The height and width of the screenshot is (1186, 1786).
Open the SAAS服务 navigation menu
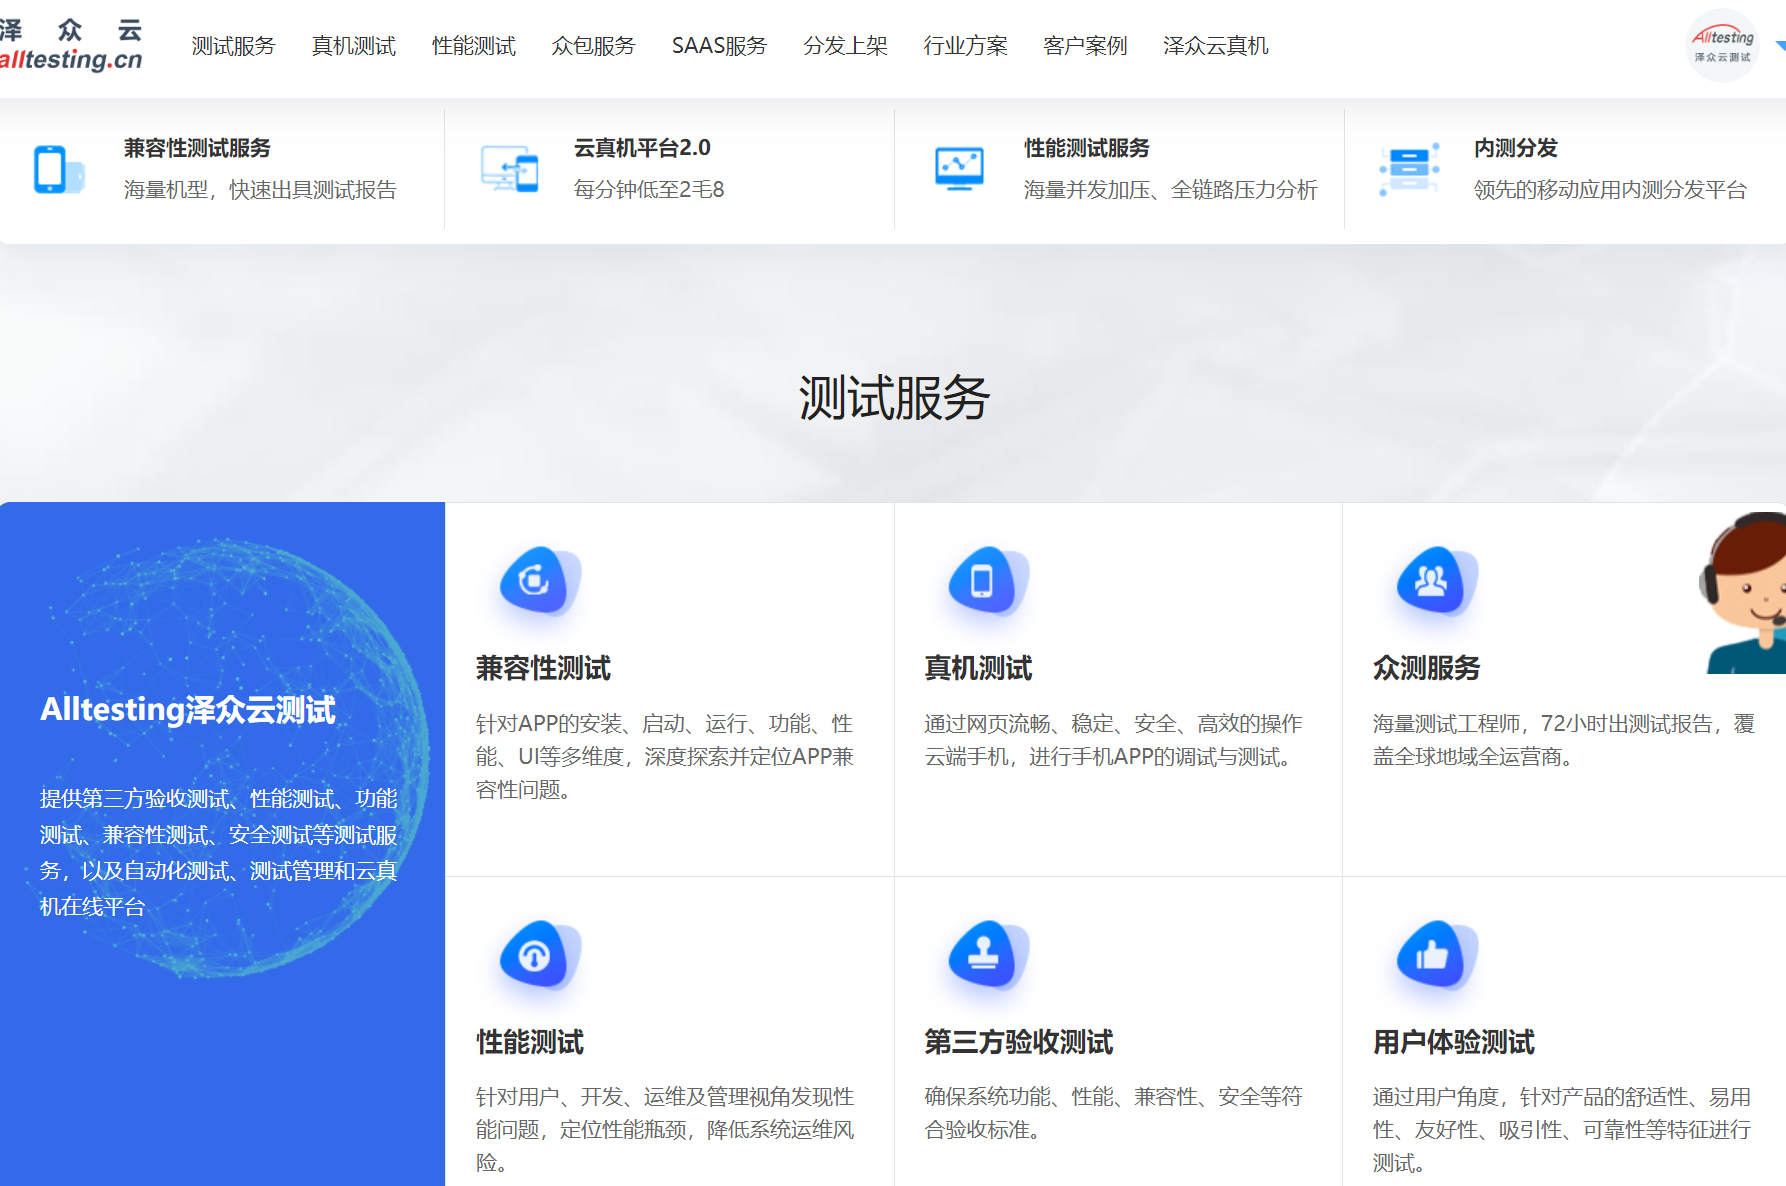pyautogui.click(x=719, y=46)
